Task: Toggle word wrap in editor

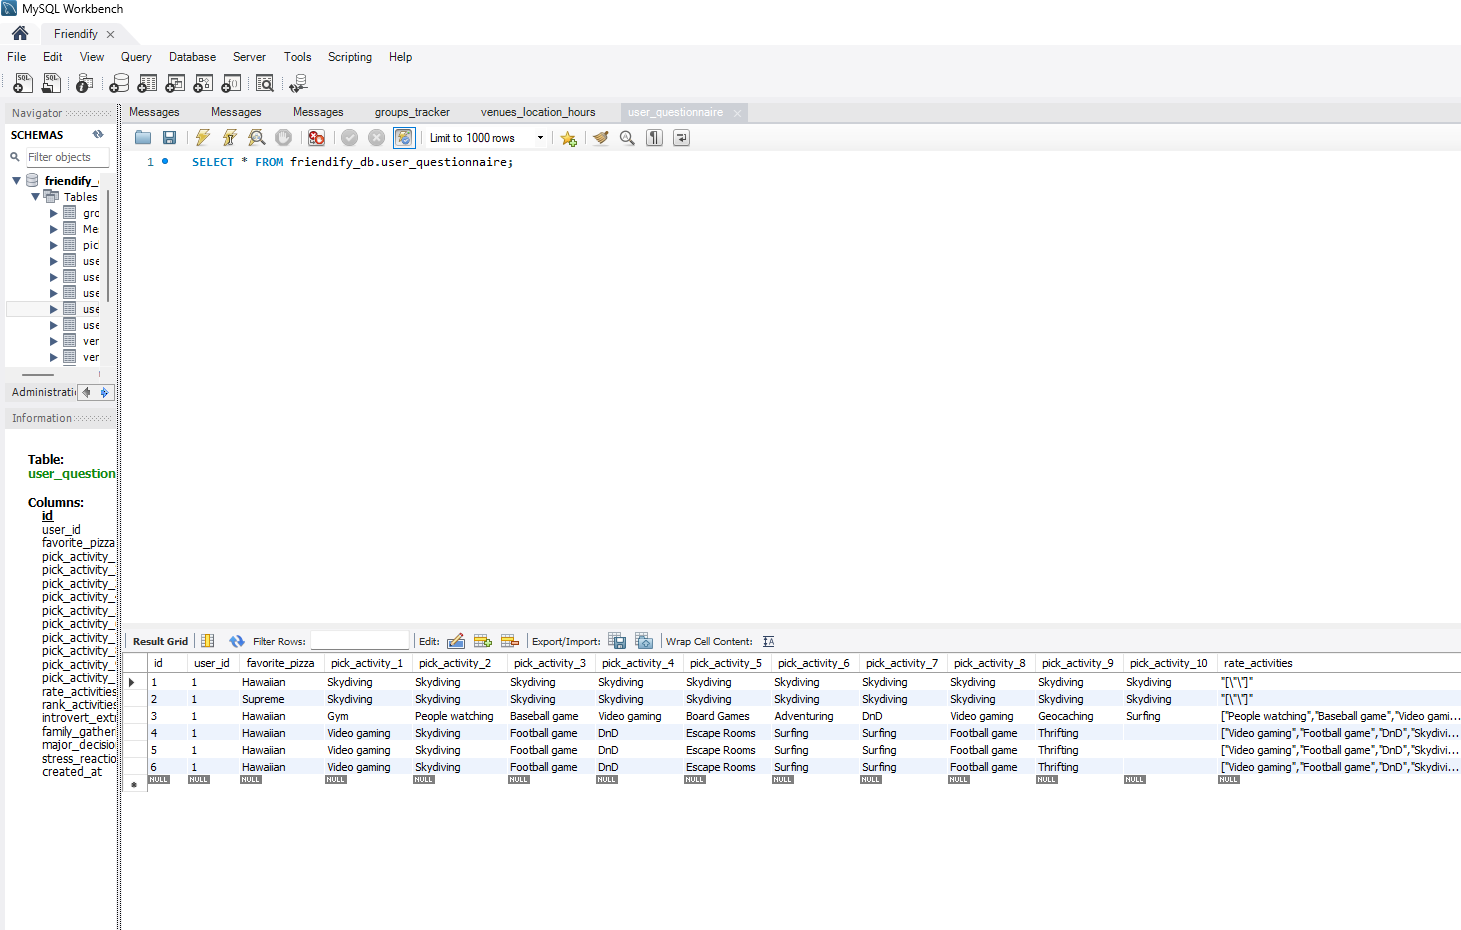Action: [x=681, y=138]
